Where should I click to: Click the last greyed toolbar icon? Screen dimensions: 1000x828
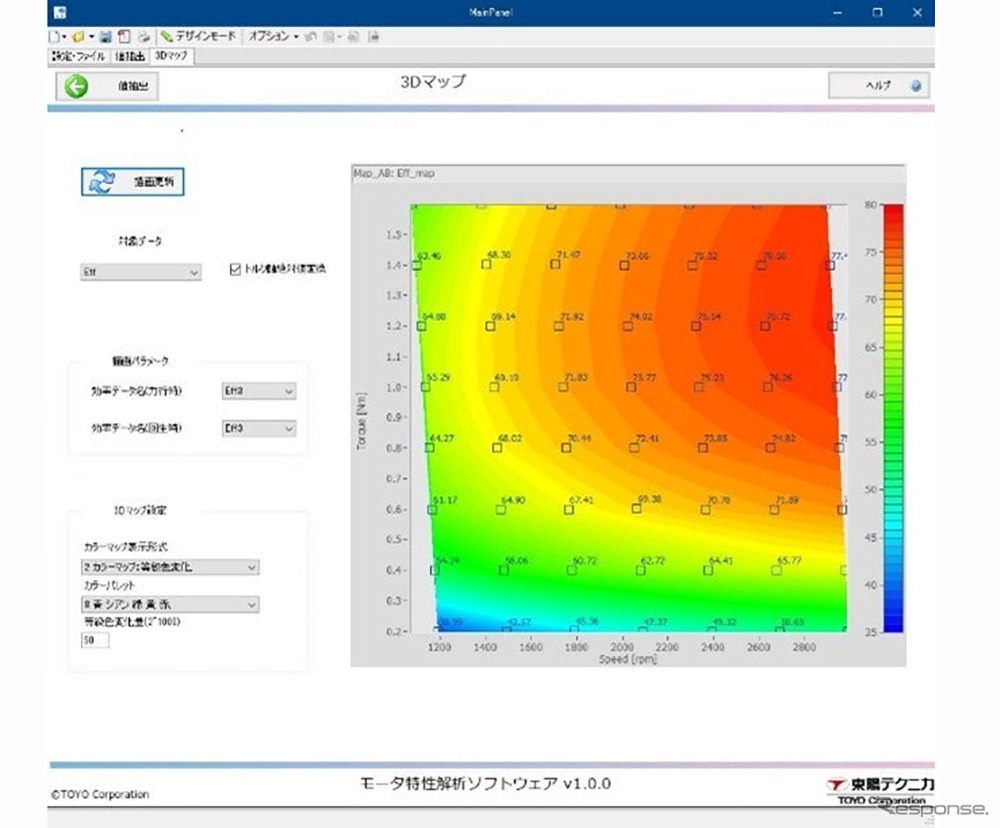coord(374,36)
